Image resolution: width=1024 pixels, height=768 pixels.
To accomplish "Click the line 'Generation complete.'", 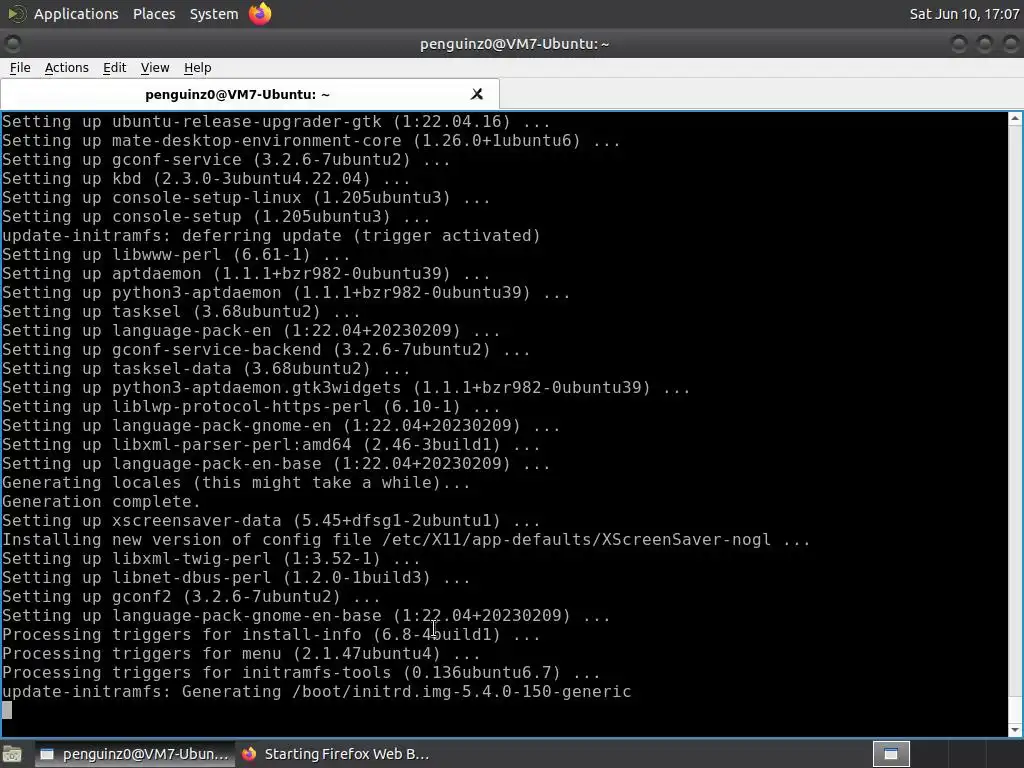I will (101, 502).
